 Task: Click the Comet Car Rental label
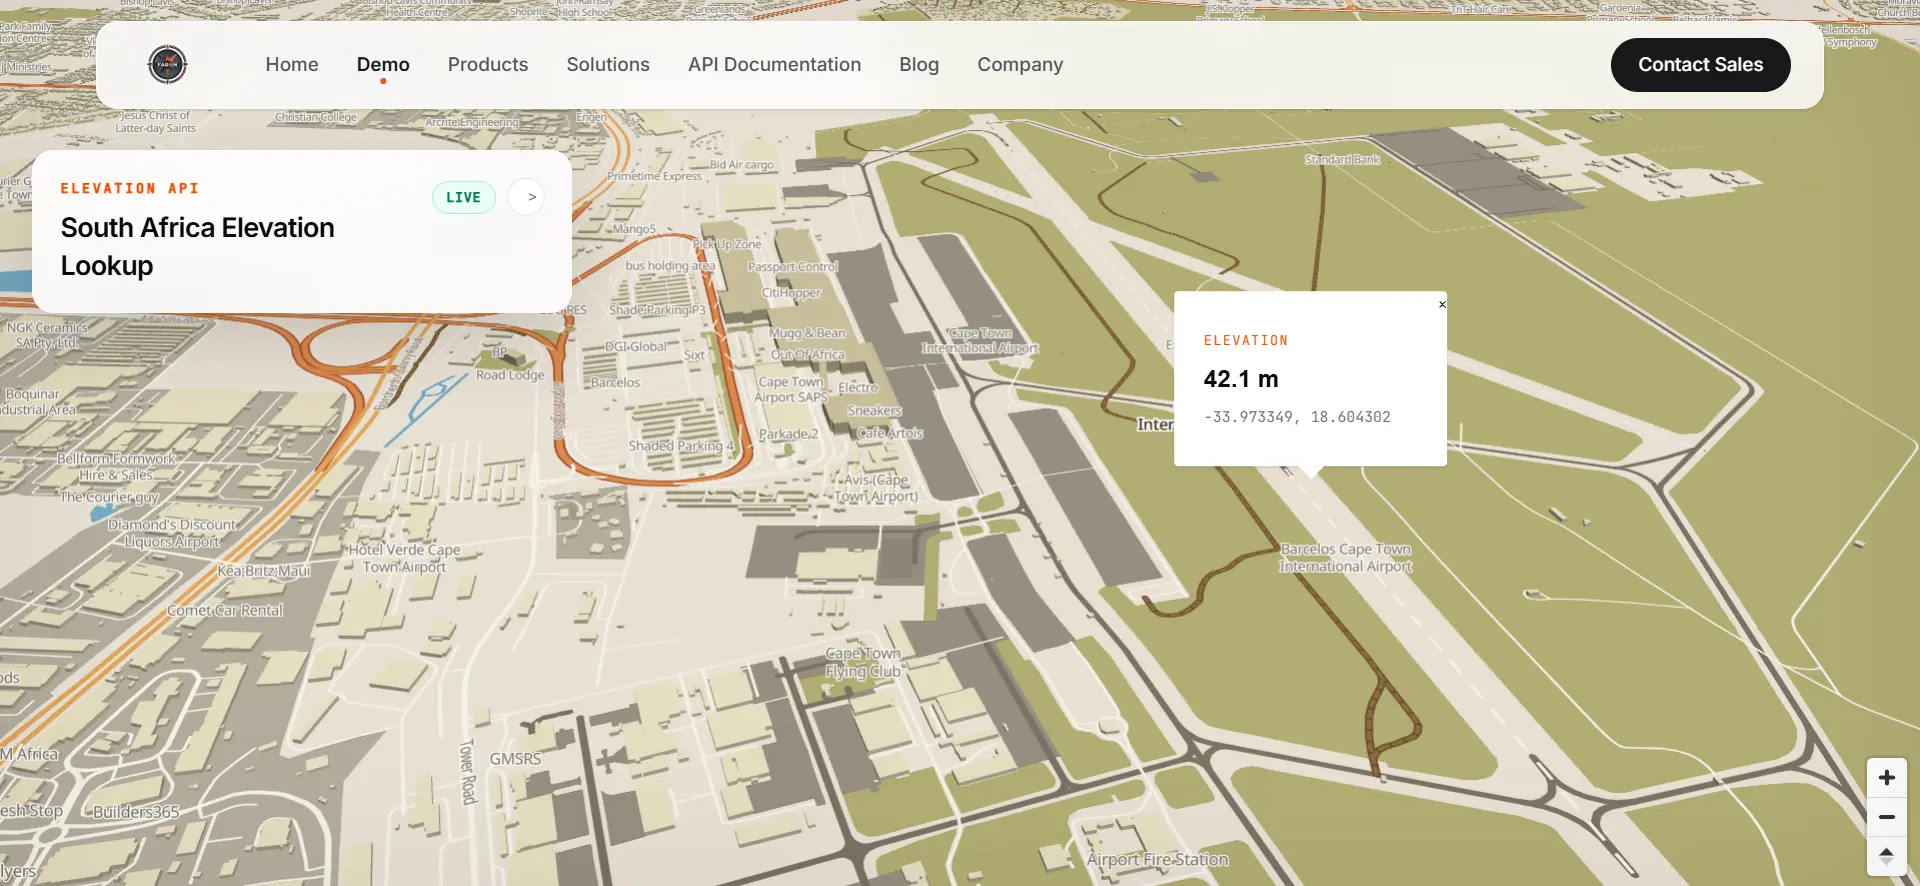pyautogui.click(x=225, y=610)
